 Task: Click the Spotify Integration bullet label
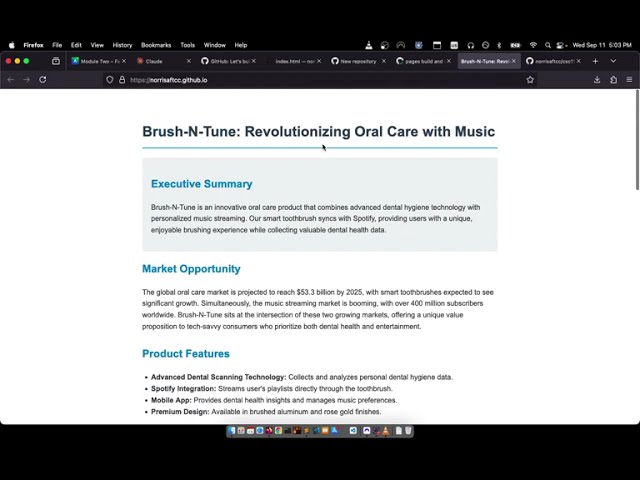(x=184, y=389)
